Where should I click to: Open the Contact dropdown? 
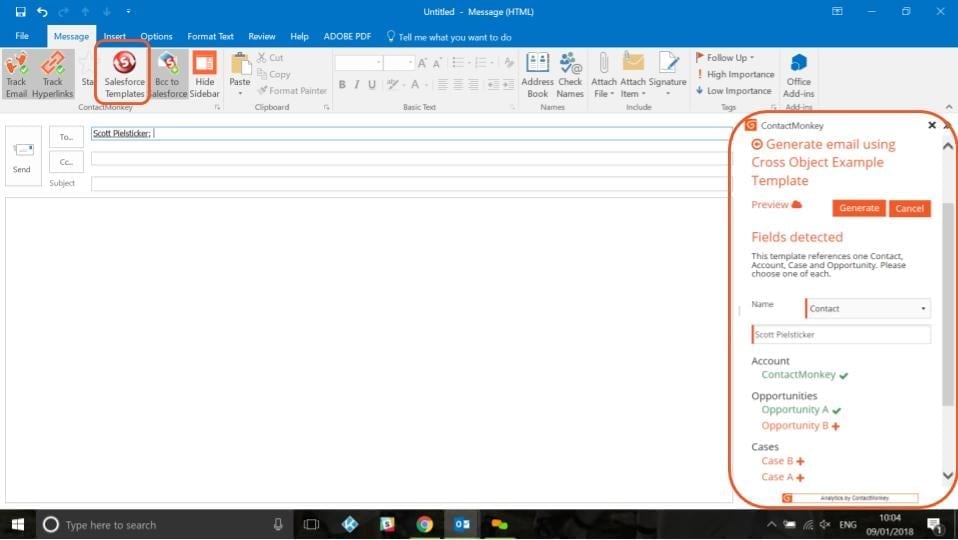pos(868,308)
